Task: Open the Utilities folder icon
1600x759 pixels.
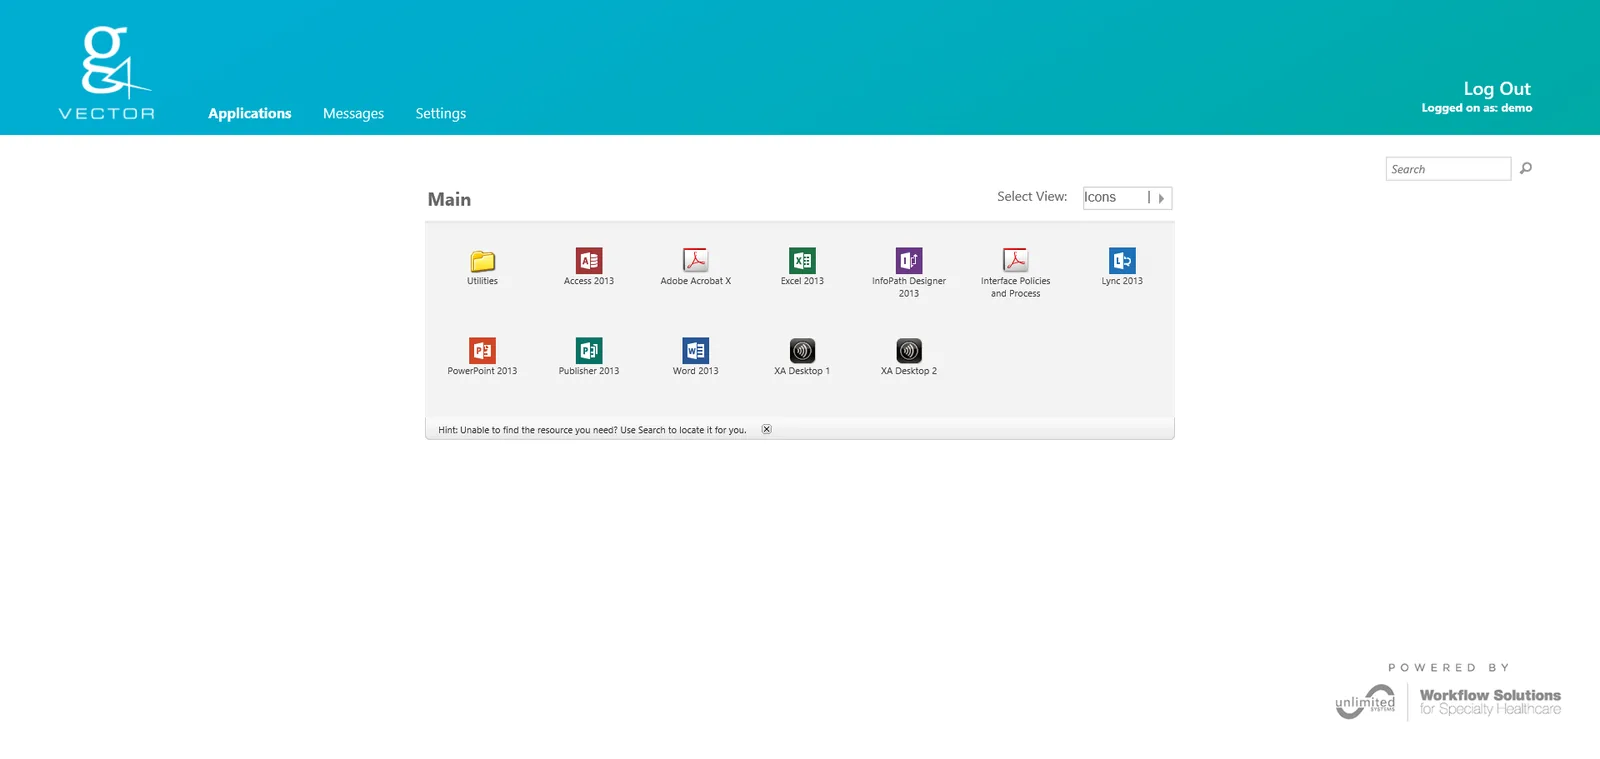Action: click(x=482, y=261)
